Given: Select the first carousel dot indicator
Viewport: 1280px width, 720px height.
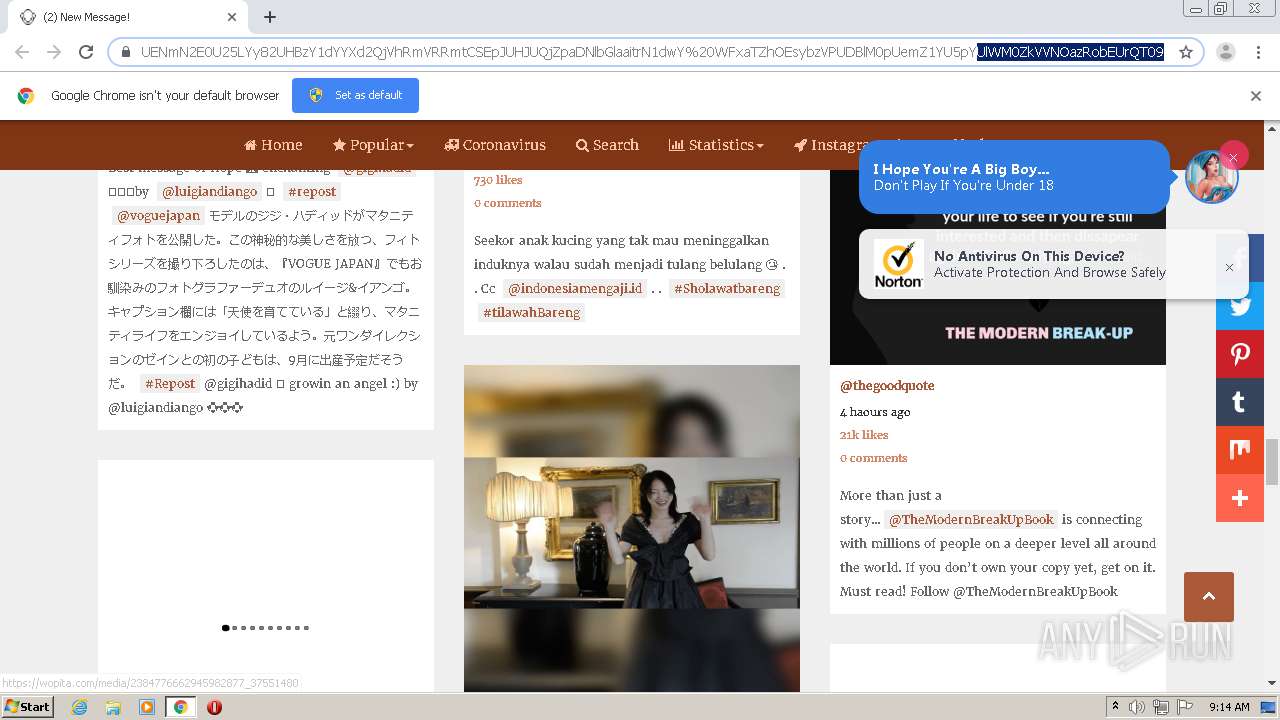Looking at the screenshot, I should [x=225, y=628].
